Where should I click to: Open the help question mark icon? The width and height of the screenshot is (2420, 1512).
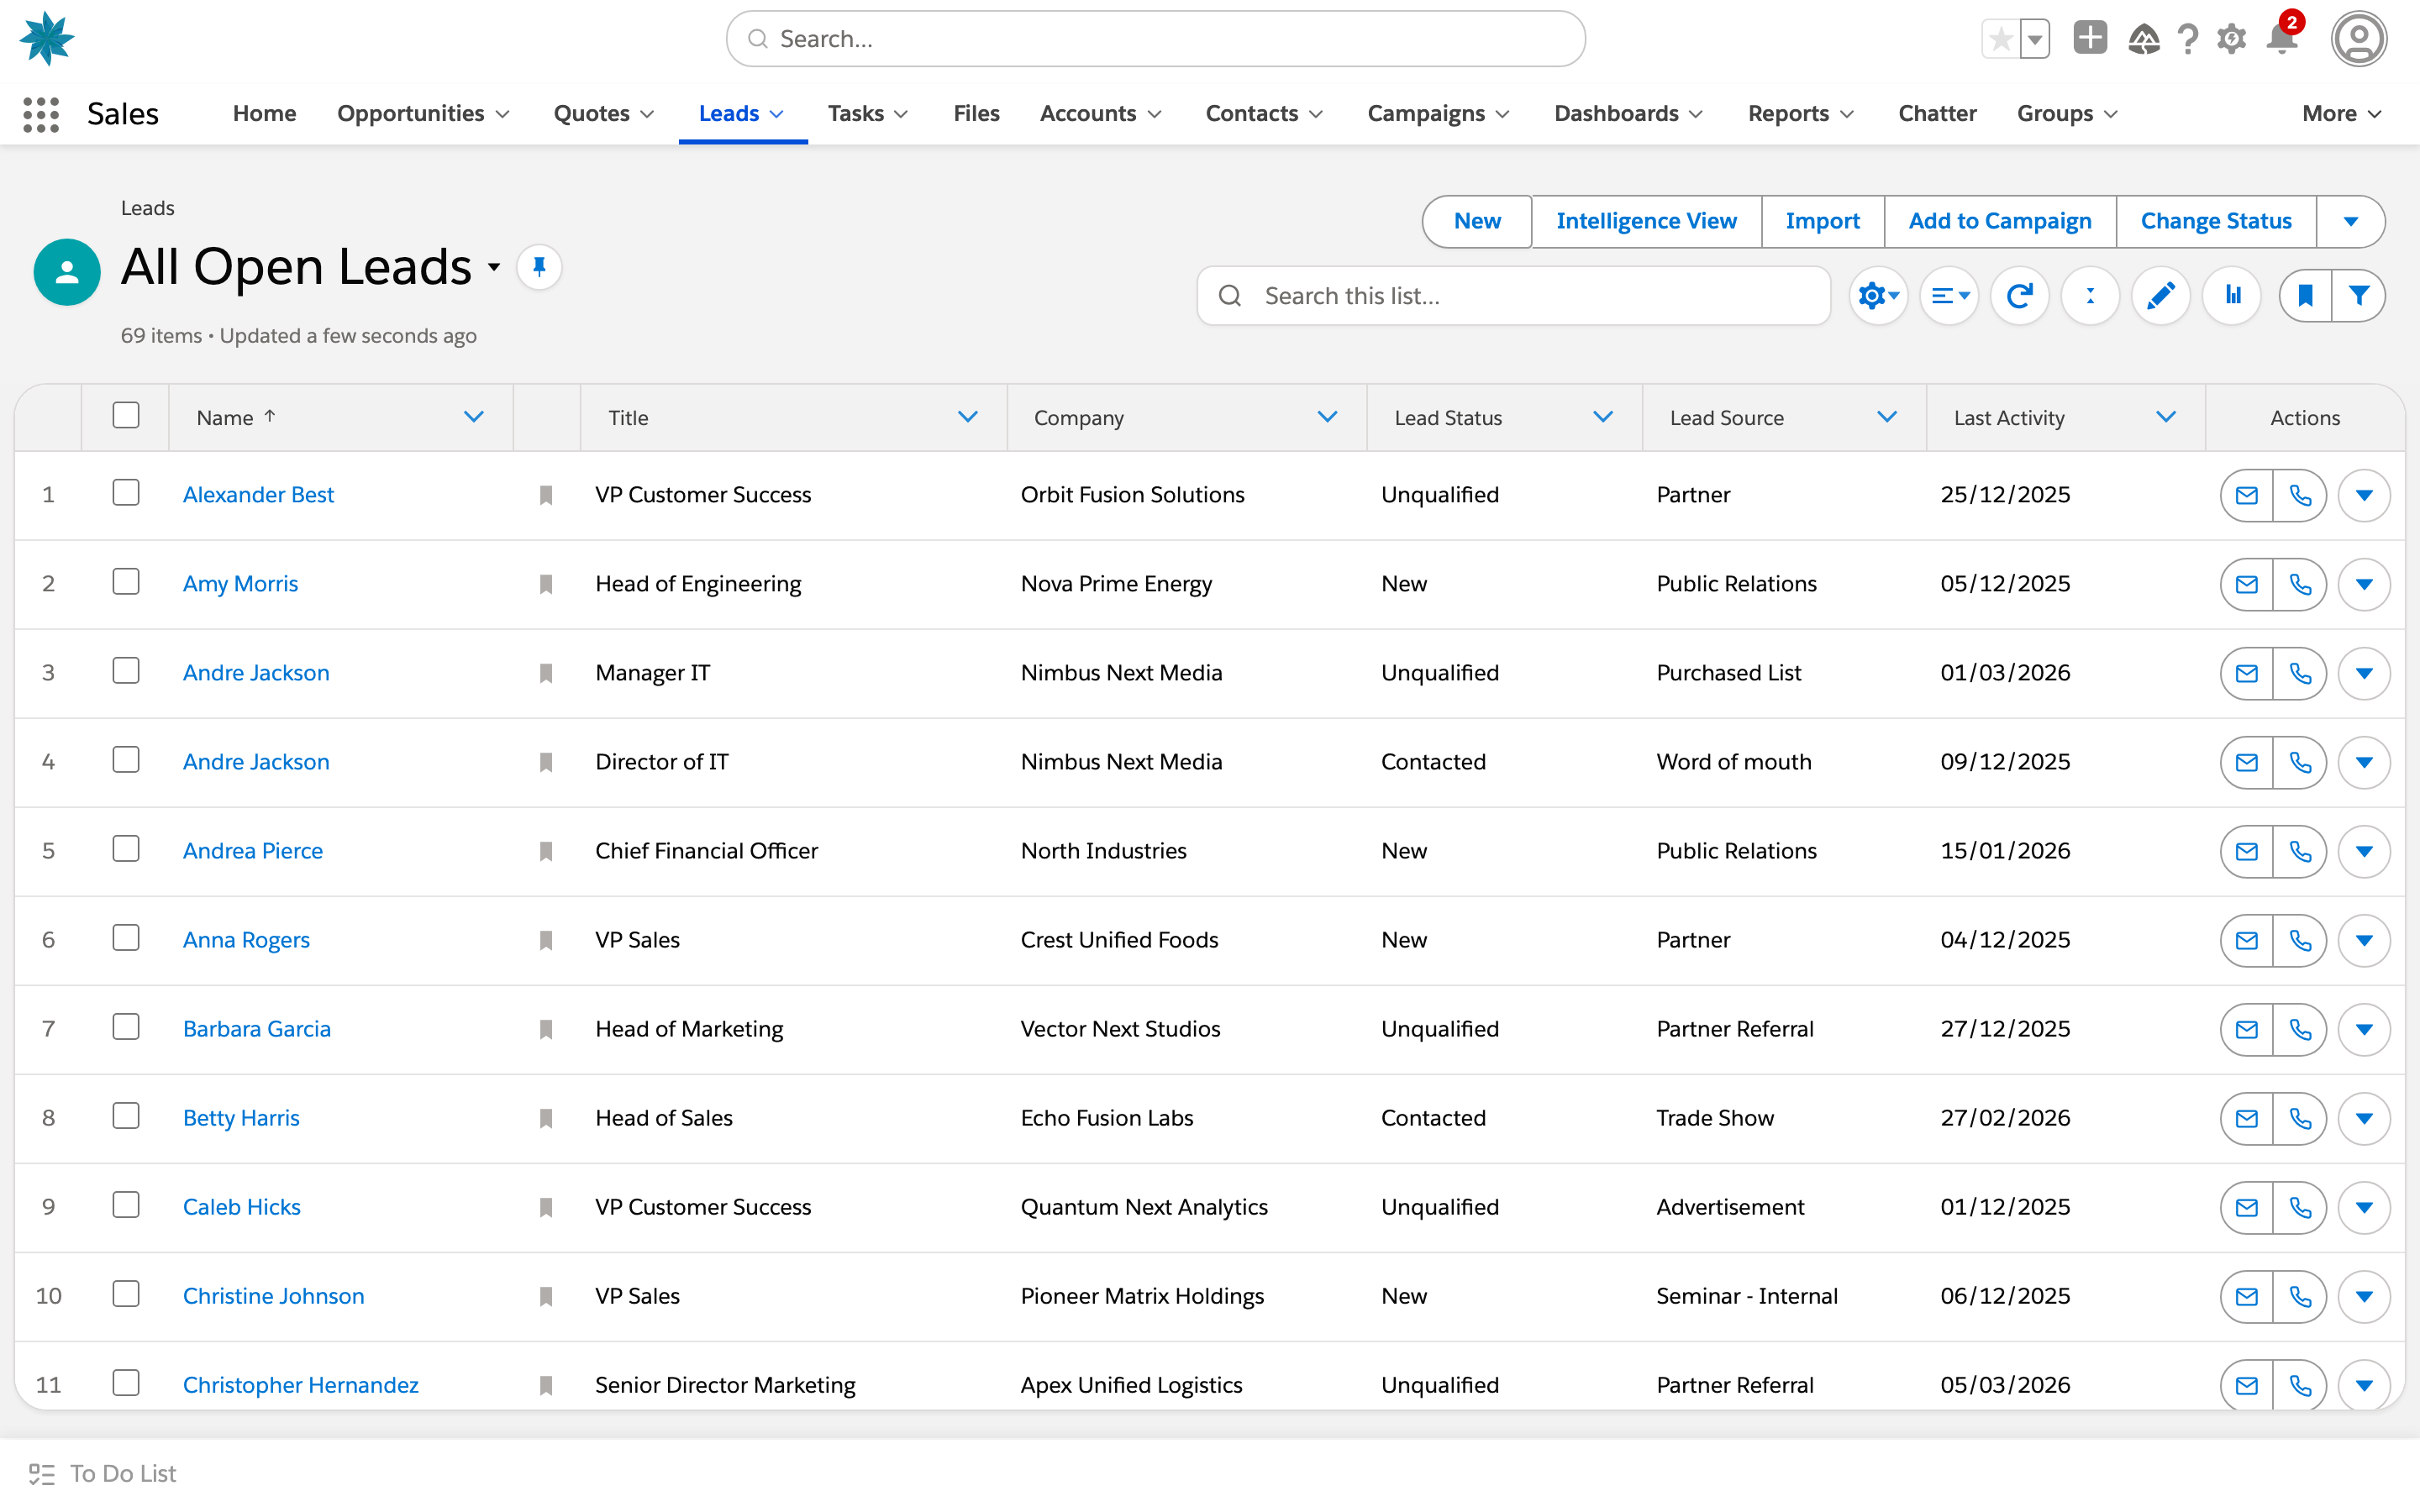(x=2187, y=39)
